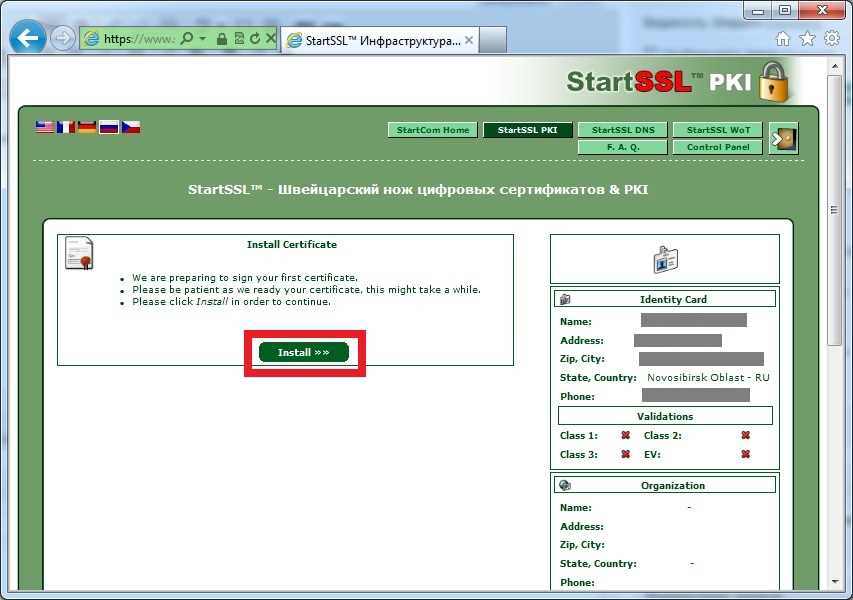The height and width of the screenshot is (600, 853).
Task: Click the browser forward arrow button
Action: (x=62, y=39)
